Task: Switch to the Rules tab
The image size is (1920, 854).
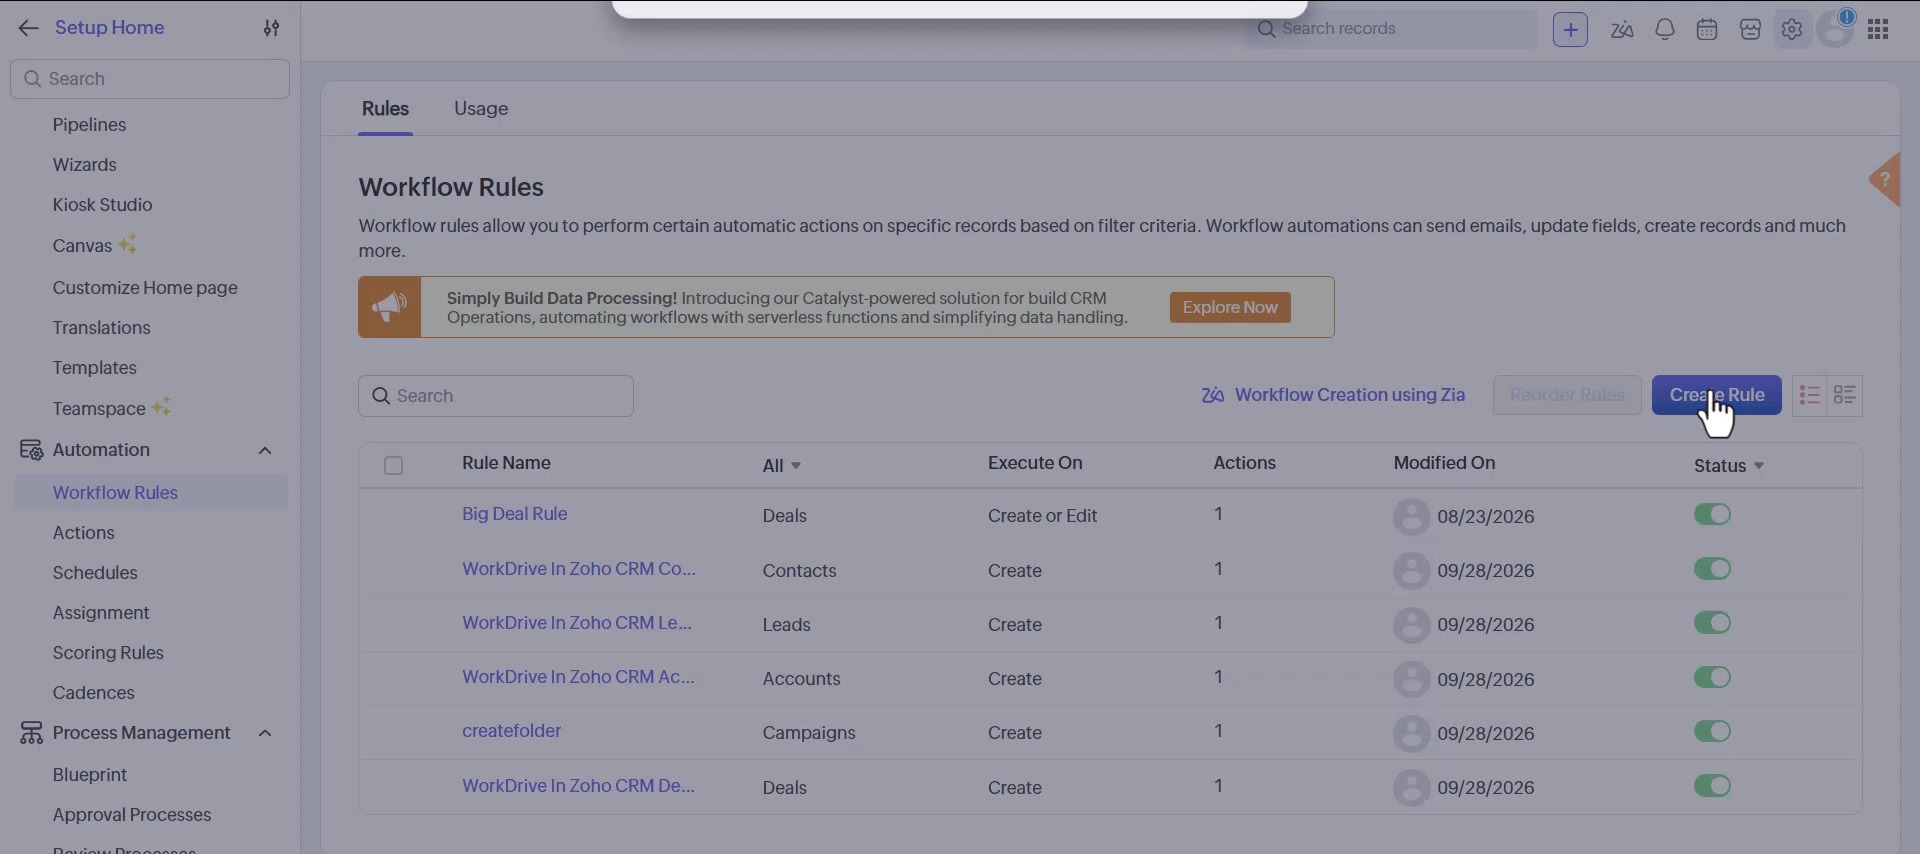Action: coord(385,109)
